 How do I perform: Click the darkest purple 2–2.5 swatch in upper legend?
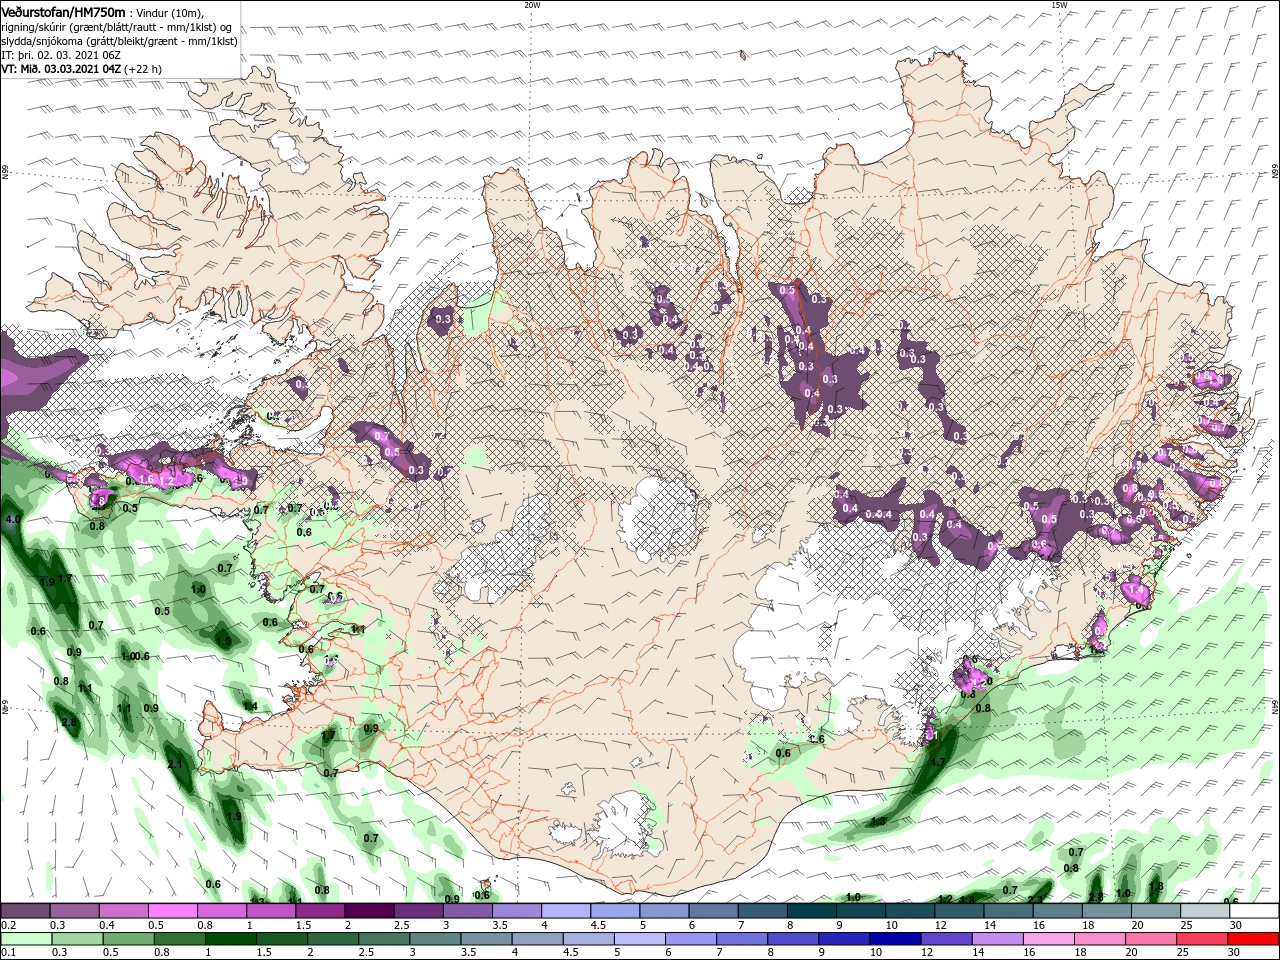coord(368,911)
